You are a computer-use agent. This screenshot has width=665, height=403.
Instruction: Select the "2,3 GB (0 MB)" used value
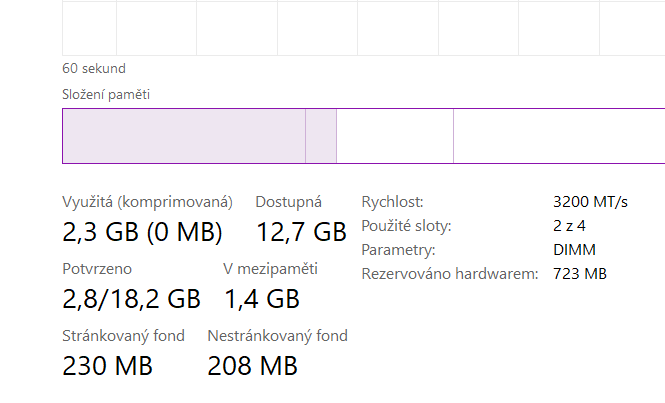point(142,233)
